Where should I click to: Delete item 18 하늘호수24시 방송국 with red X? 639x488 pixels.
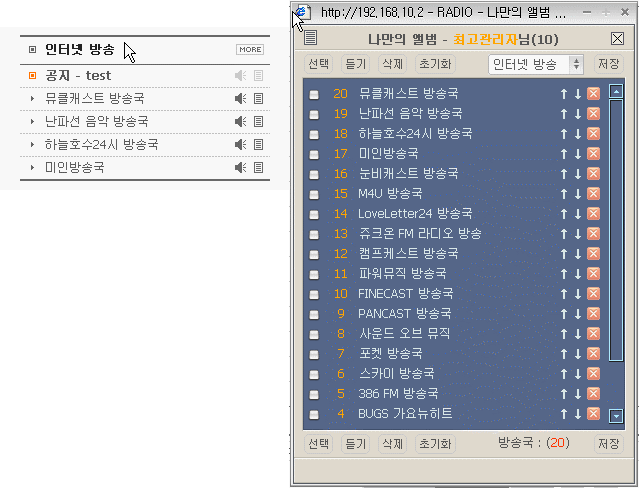[x=593, y=133]
